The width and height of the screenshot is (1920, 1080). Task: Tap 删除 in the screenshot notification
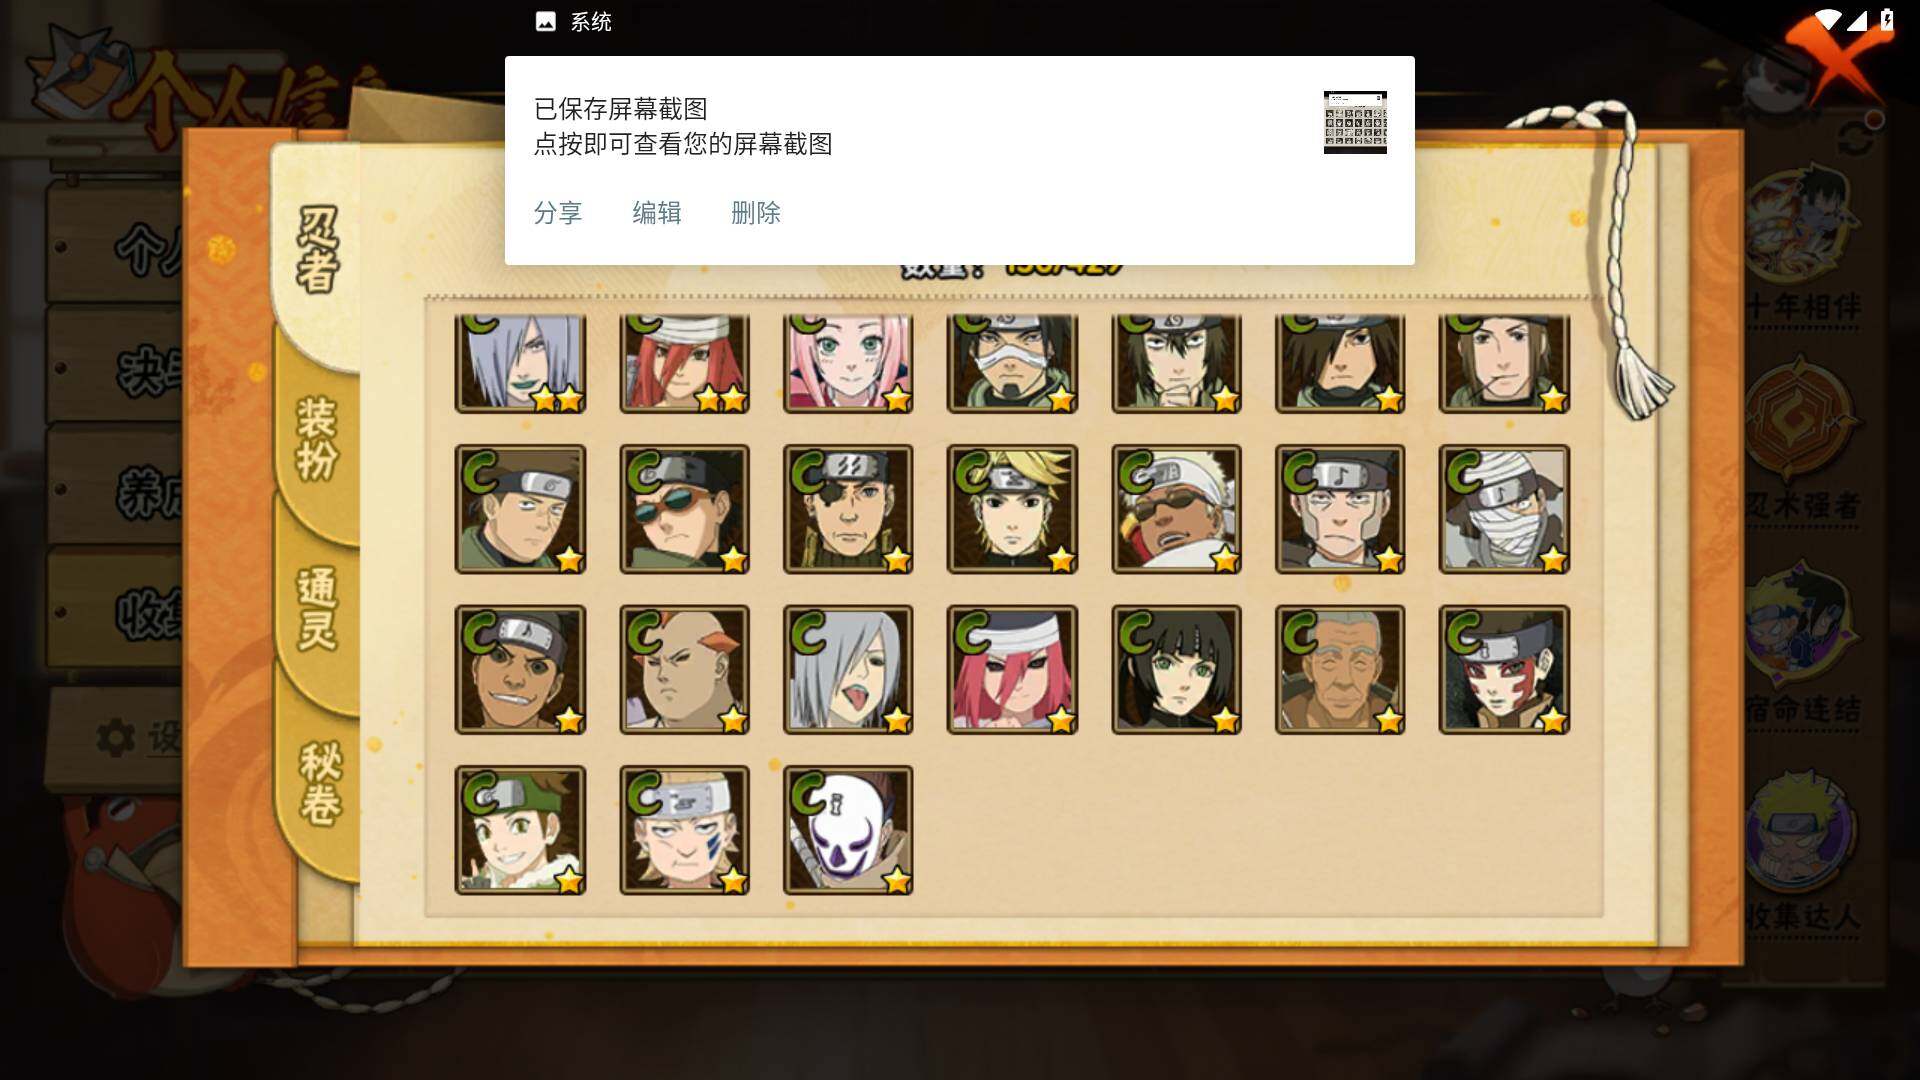pos(756,213)
